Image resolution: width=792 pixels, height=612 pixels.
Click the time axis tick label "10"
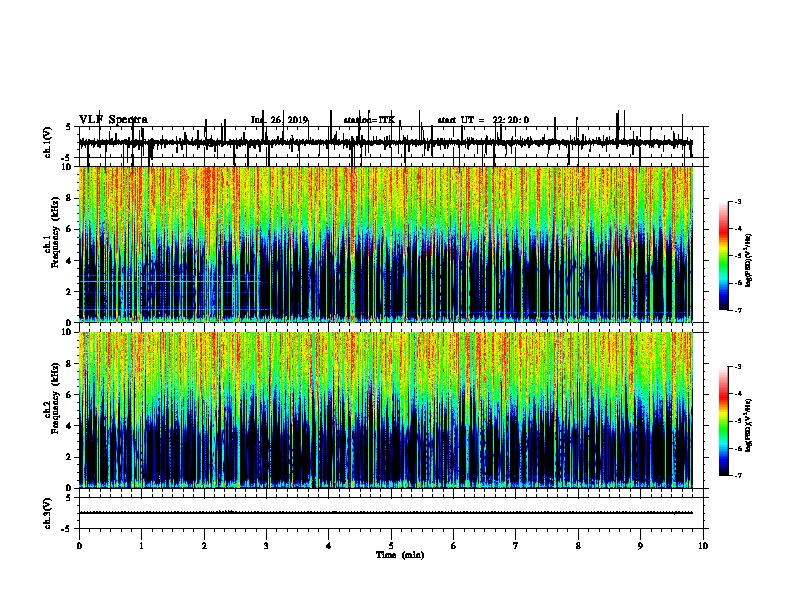703,546
